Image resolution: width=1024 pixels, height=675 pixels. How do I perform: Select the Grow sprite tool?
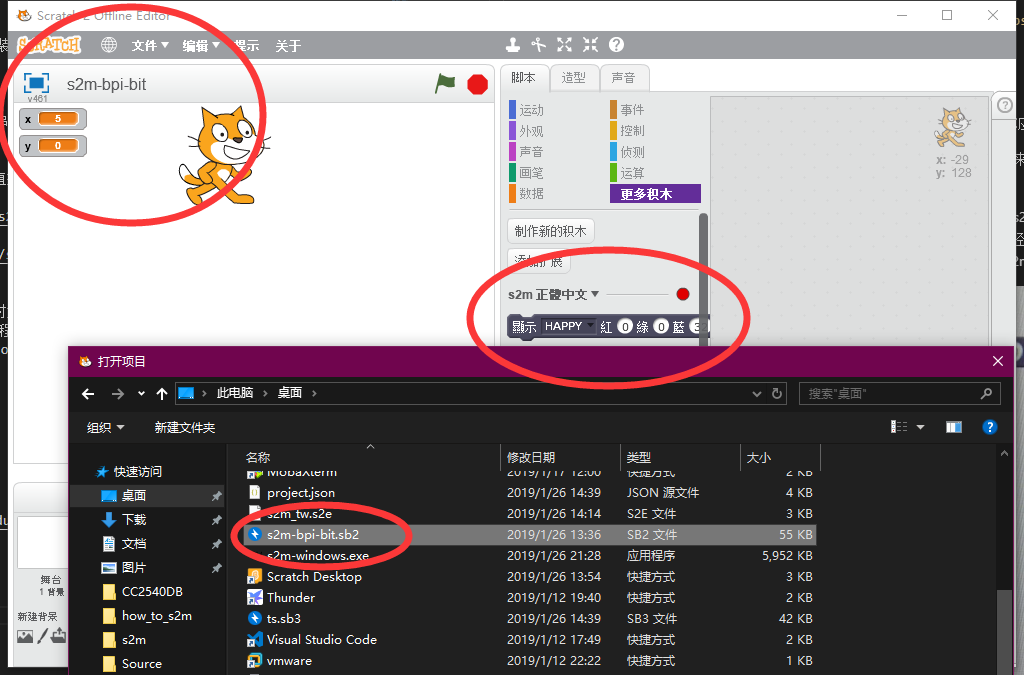coord(565,45)
